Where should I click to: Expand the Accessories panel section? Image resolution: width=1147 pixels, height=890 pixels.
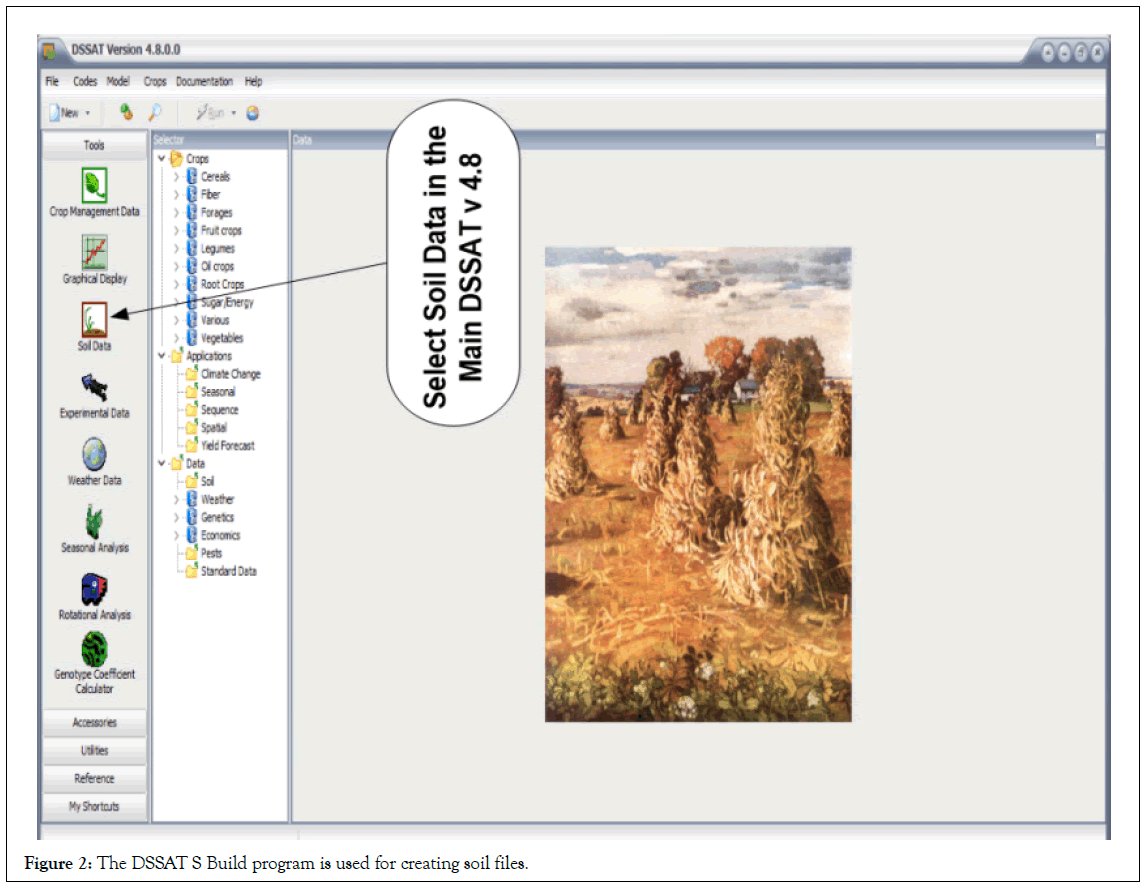(x=94, y=722)
